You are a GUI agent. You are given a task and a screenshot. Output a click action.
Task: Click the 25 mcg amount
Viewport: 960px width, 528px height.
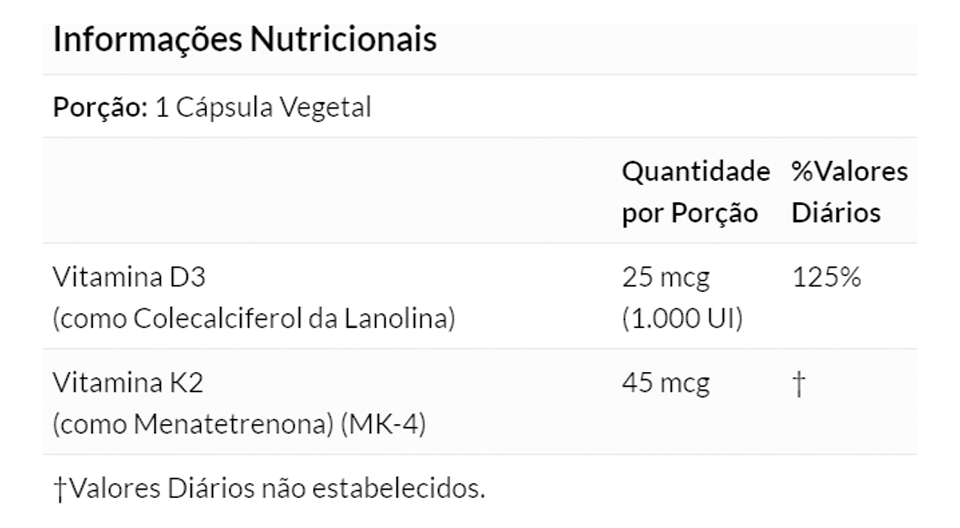coord(665,277)
